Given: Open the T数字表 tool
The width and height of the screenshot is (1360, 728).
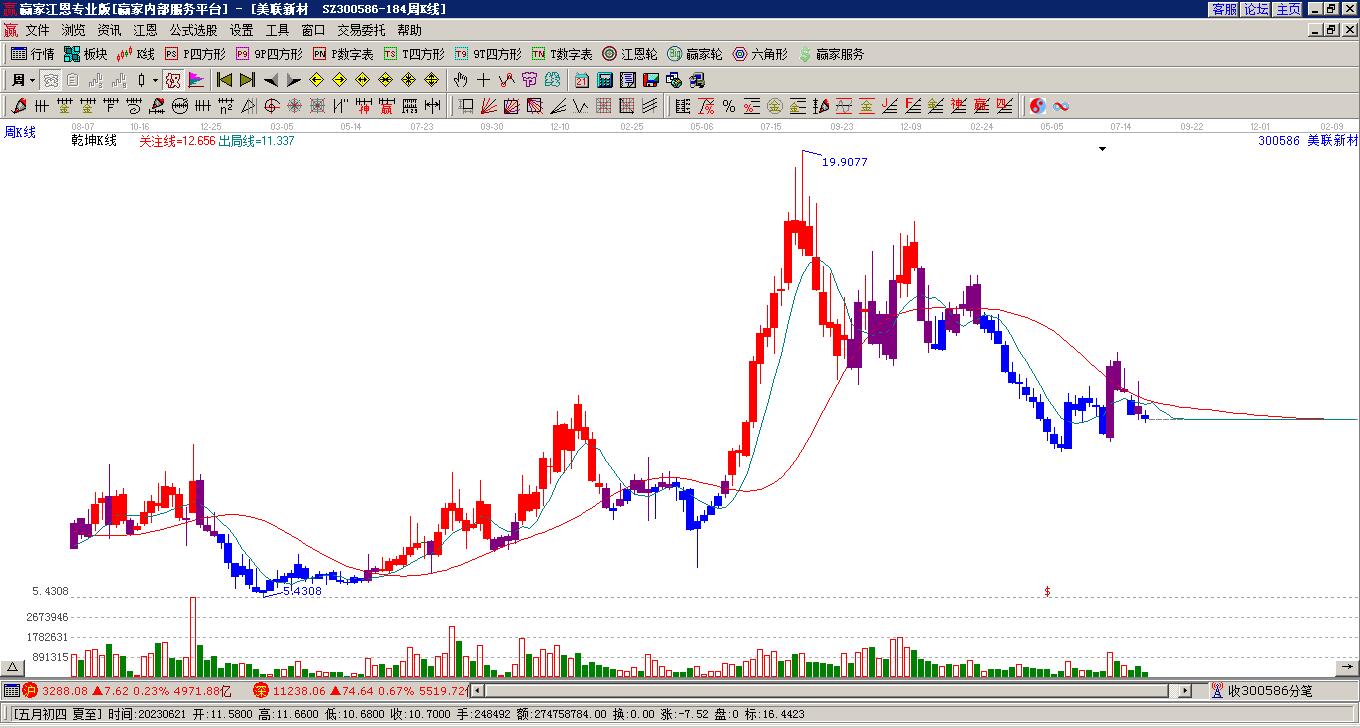Looking at the screenshot, I should 562,54.
